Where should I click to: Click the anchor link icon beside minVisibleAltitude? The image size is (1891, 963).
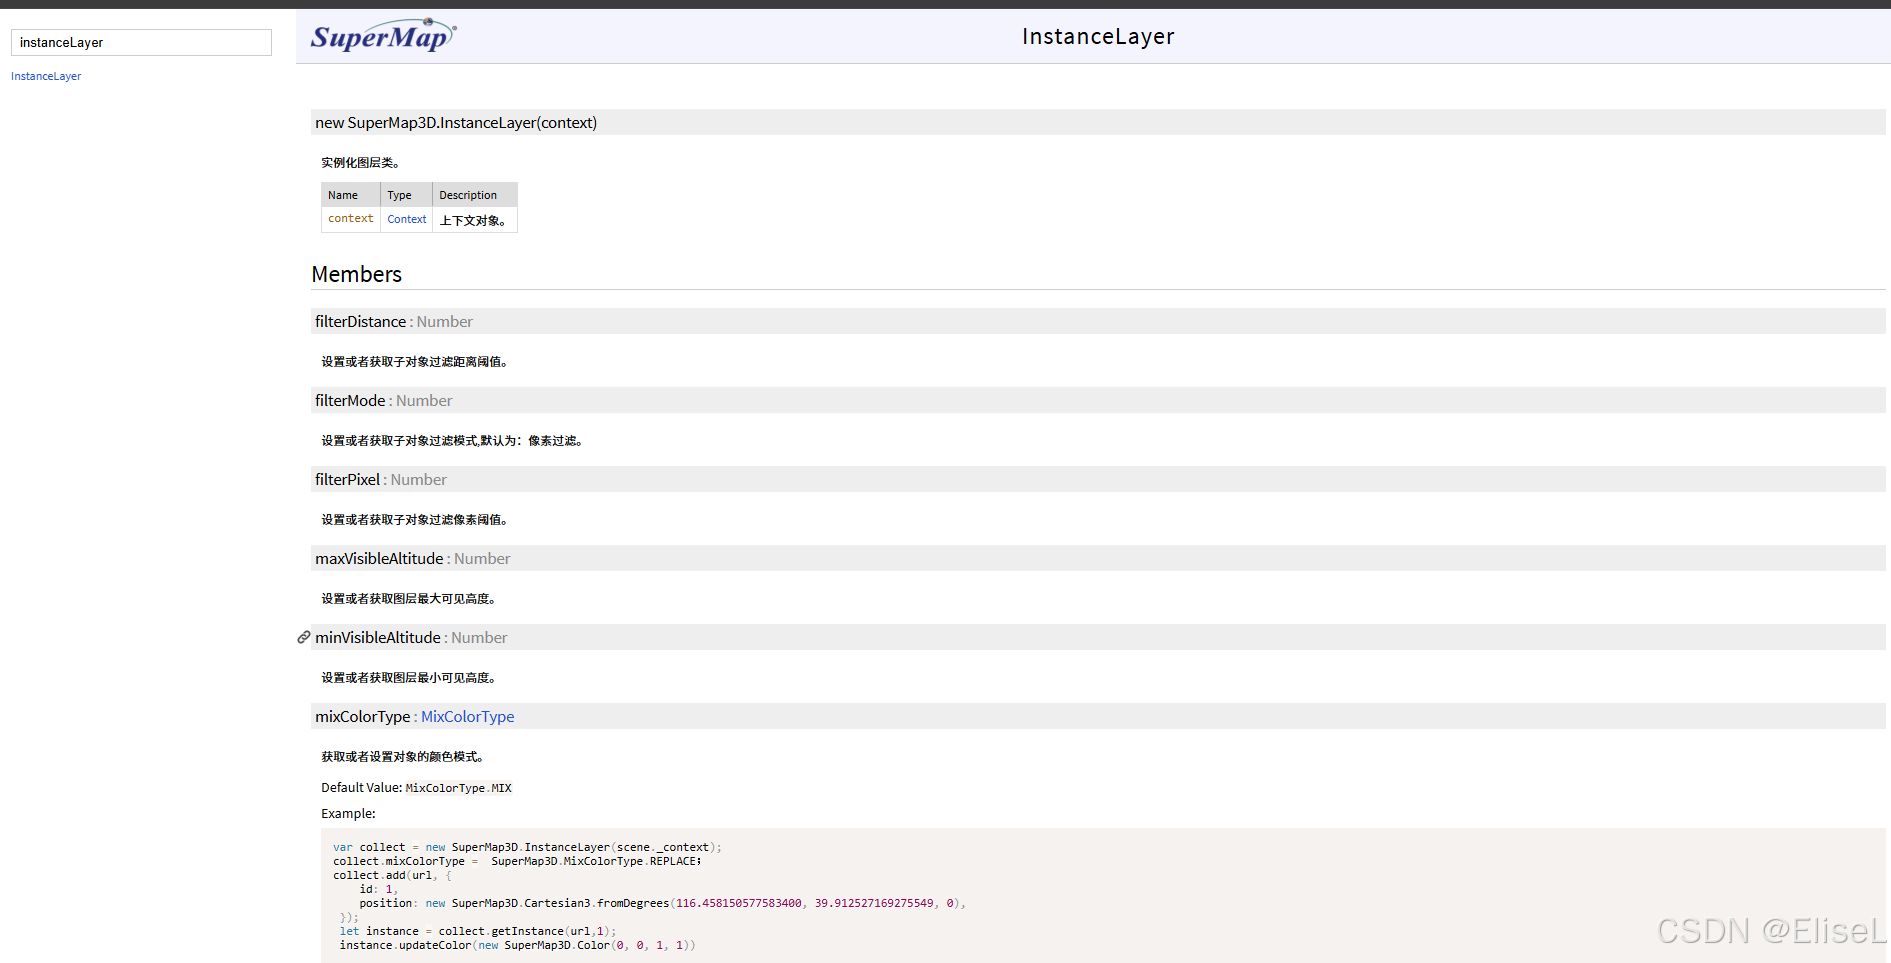303,637
